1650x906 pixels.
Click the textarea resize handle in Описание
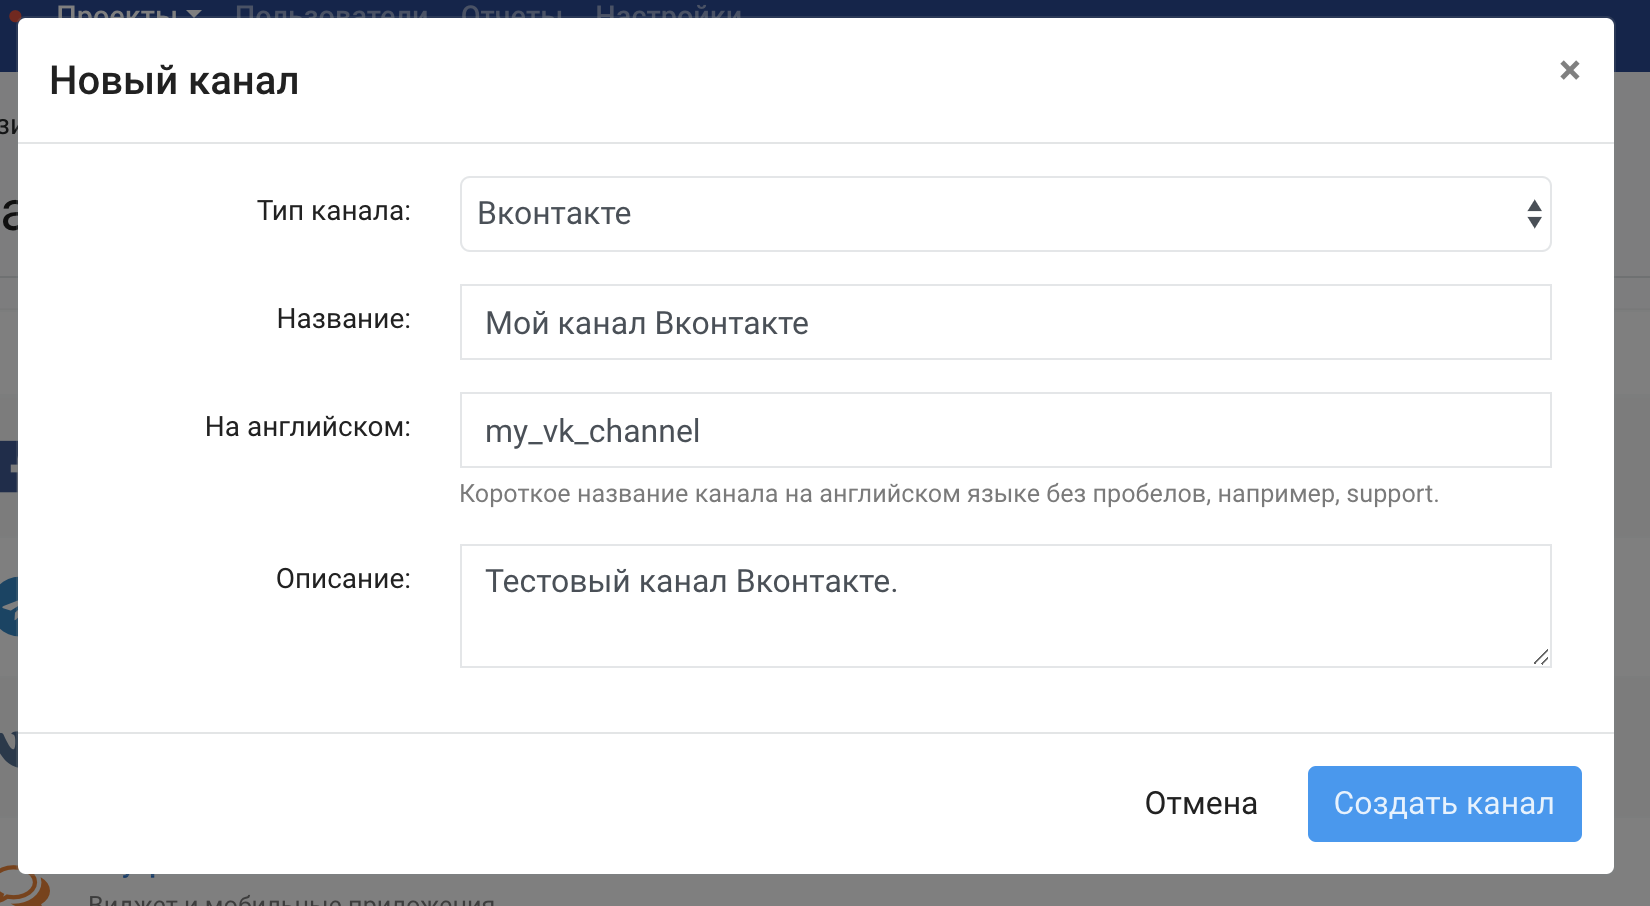(1541, 657)
